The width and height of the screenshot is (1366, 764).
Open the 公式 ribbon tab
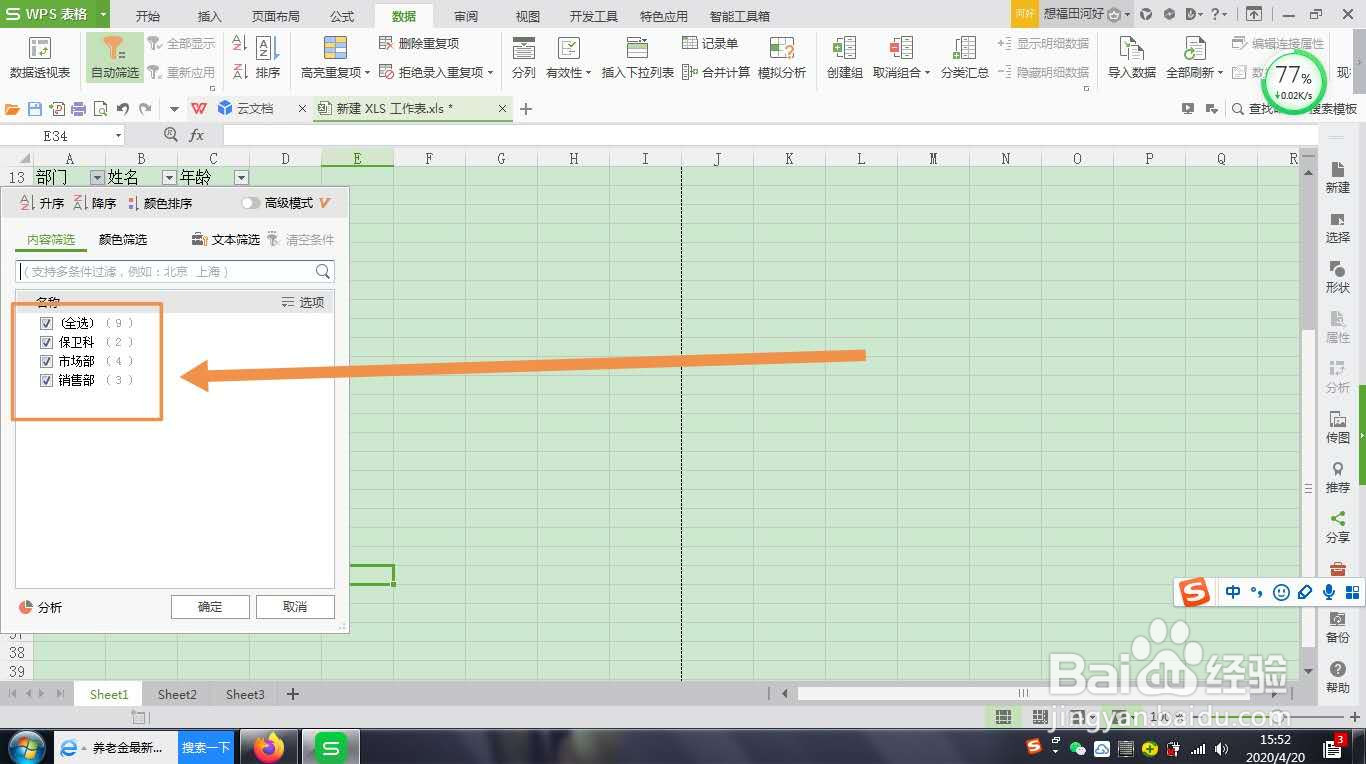click(x=342, y=16)
